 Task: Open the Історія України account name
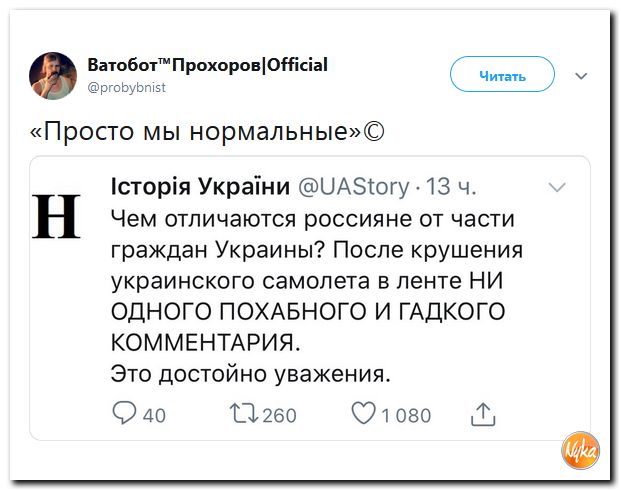(x=199, y=187)
